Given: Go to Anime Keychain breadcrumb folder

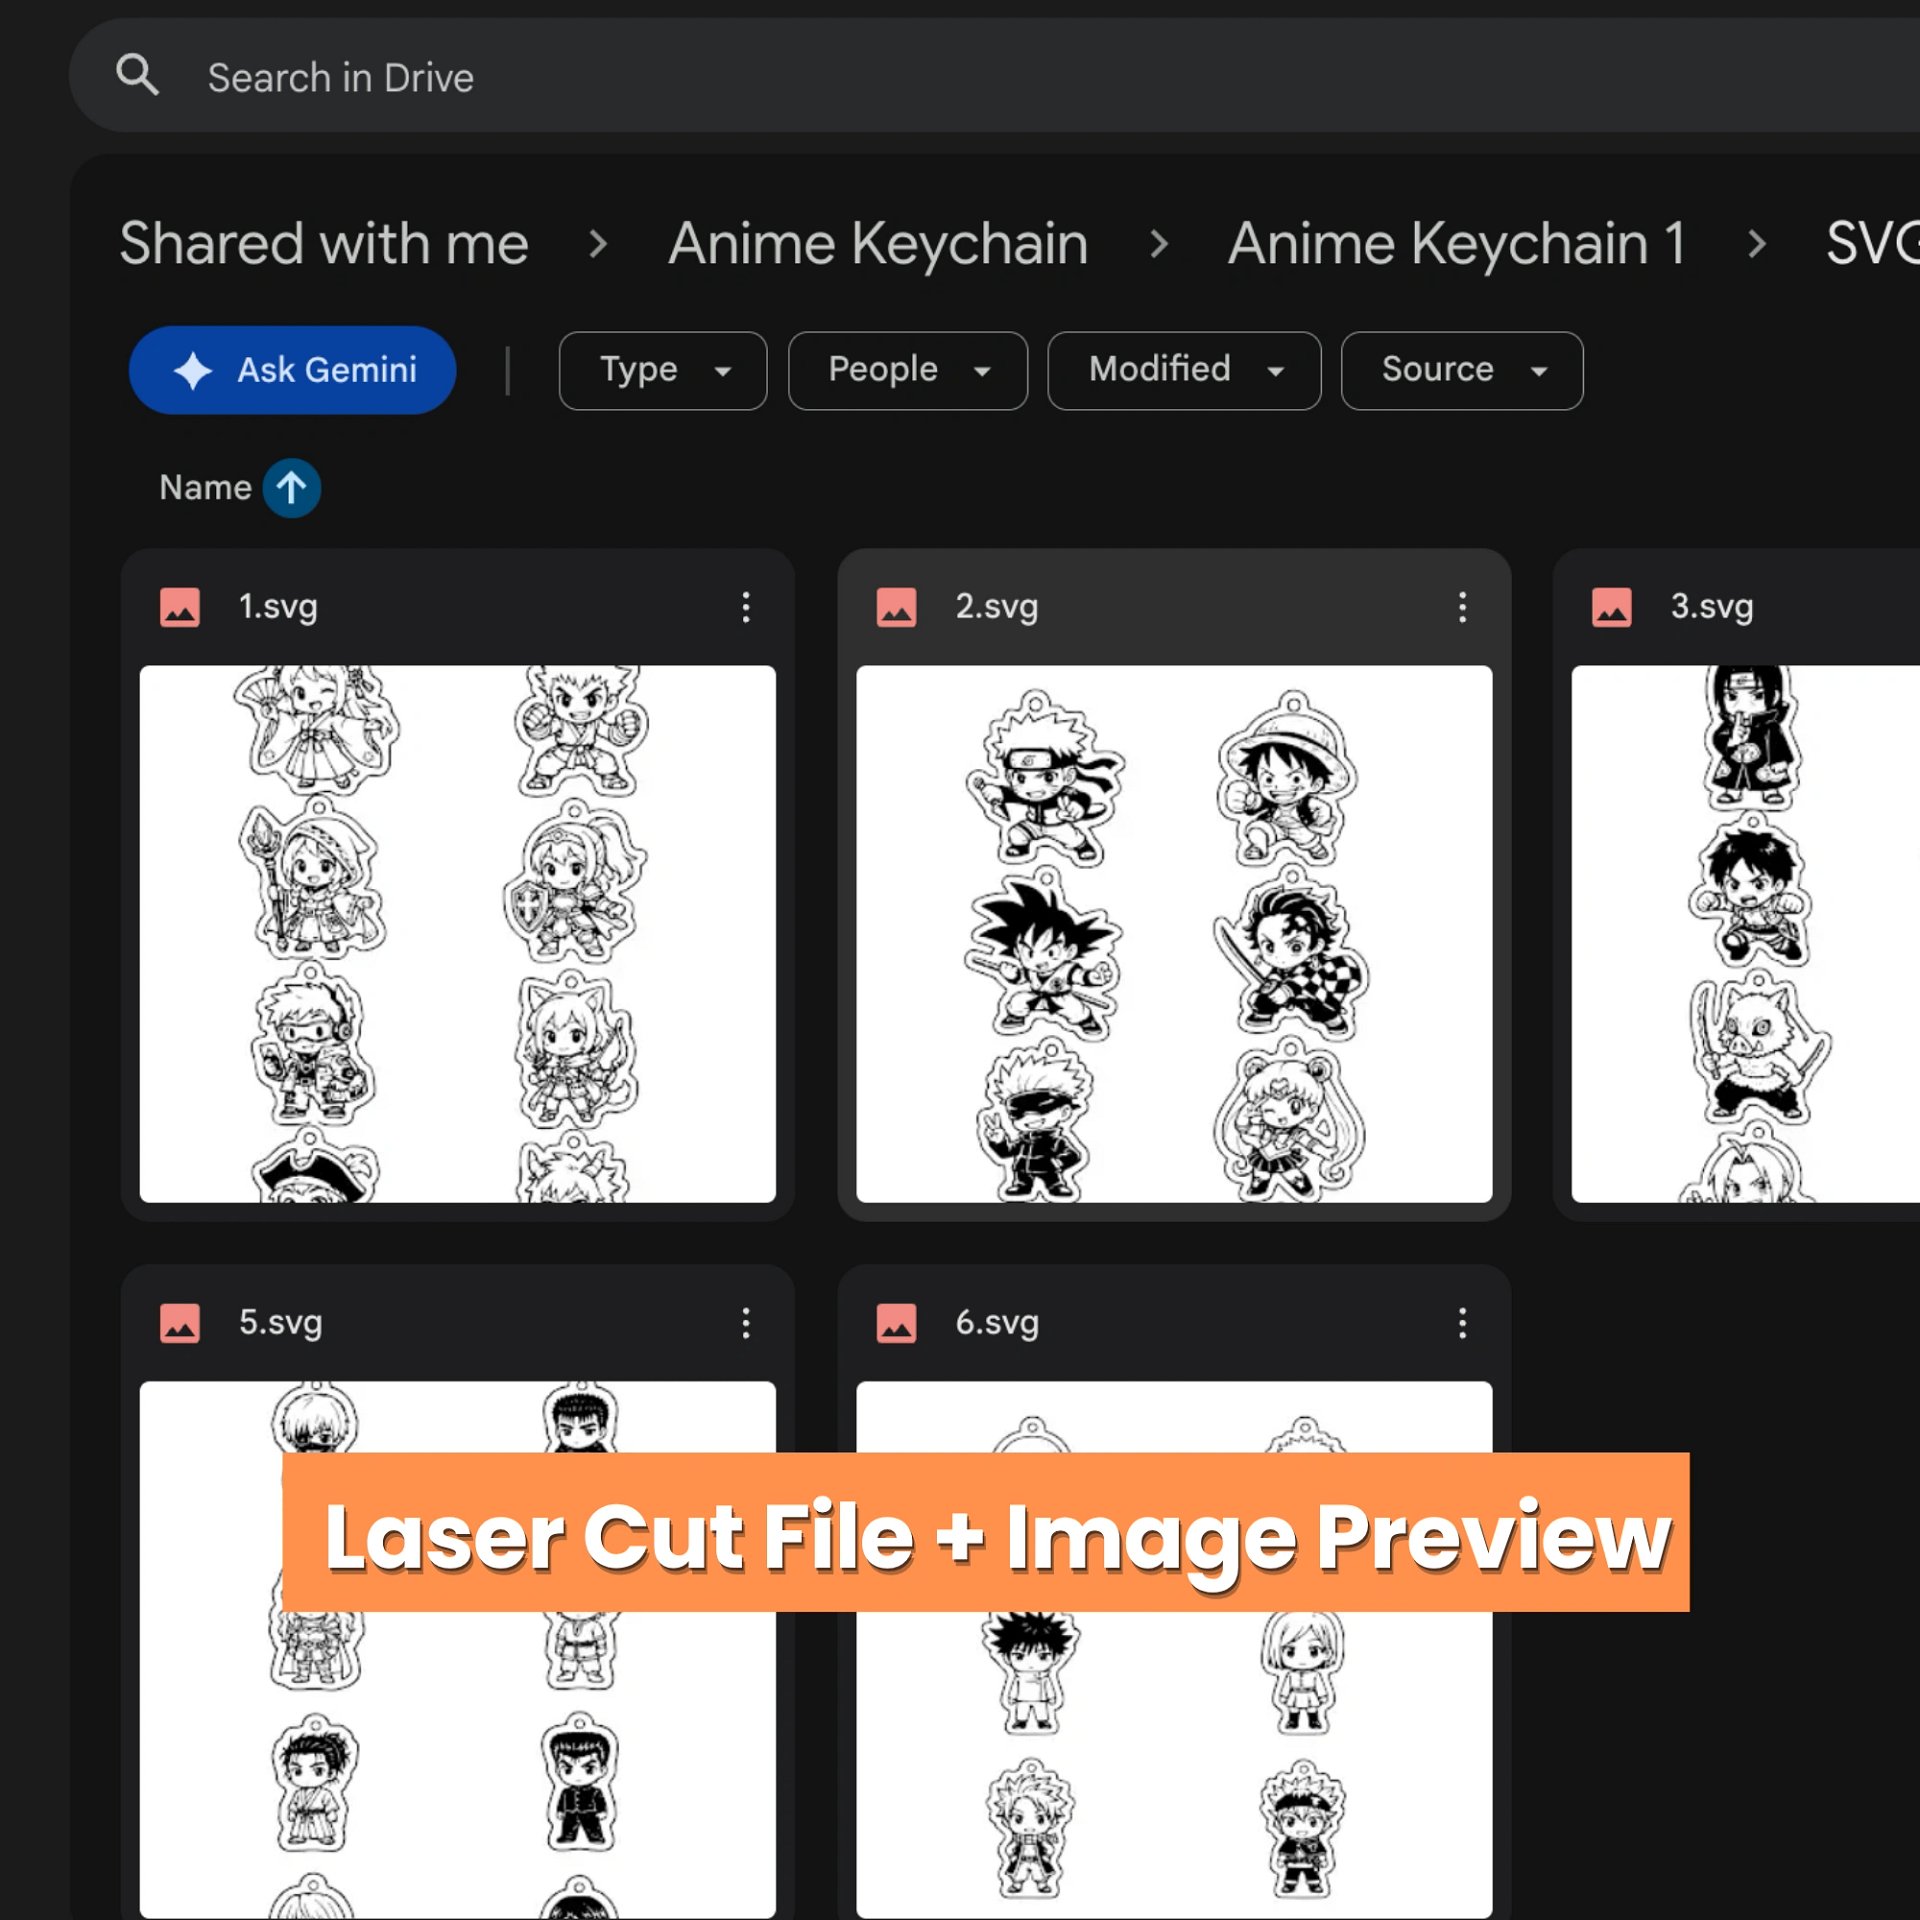Looking at the screenshot, I should [x=878, y=243].
